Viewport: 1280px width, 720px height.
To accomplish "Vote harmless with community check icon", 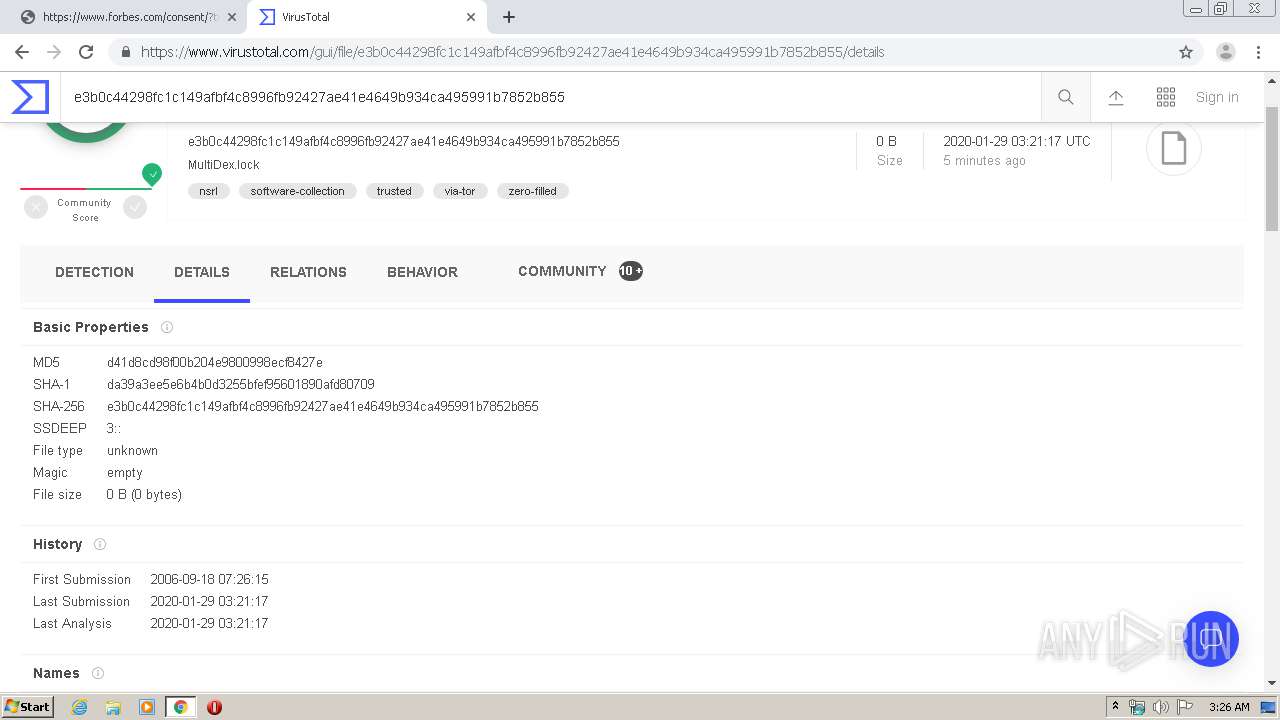I will (135, 207).
